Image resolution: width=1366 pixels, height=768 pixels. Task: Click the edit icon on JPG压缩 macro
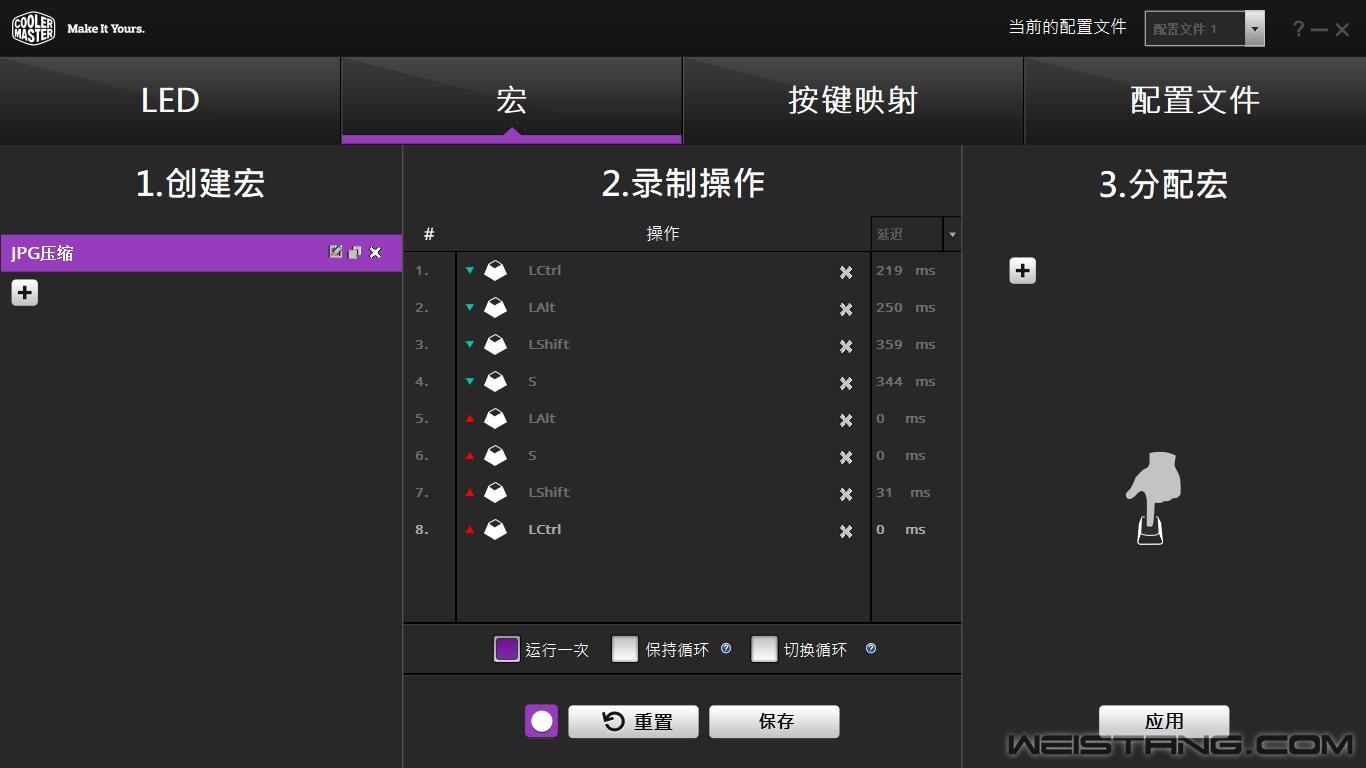pos(336,252)
